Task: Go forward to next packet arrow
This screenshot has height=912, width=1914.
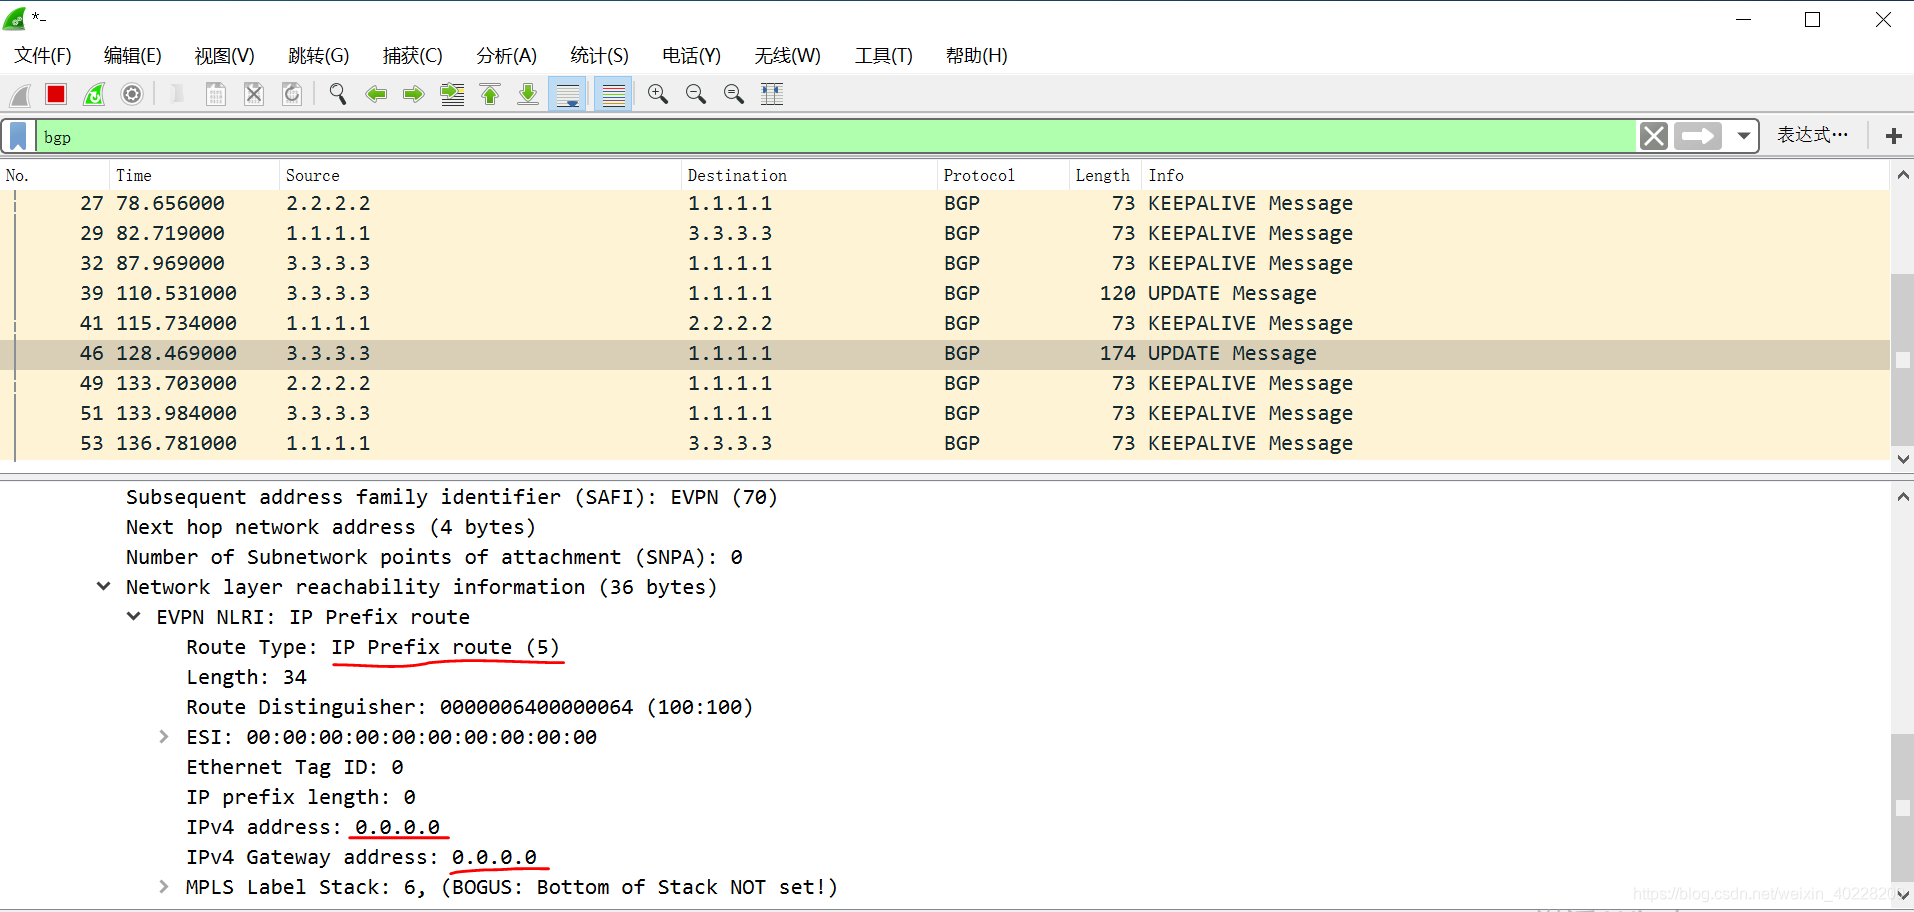Action: point(414,95)
